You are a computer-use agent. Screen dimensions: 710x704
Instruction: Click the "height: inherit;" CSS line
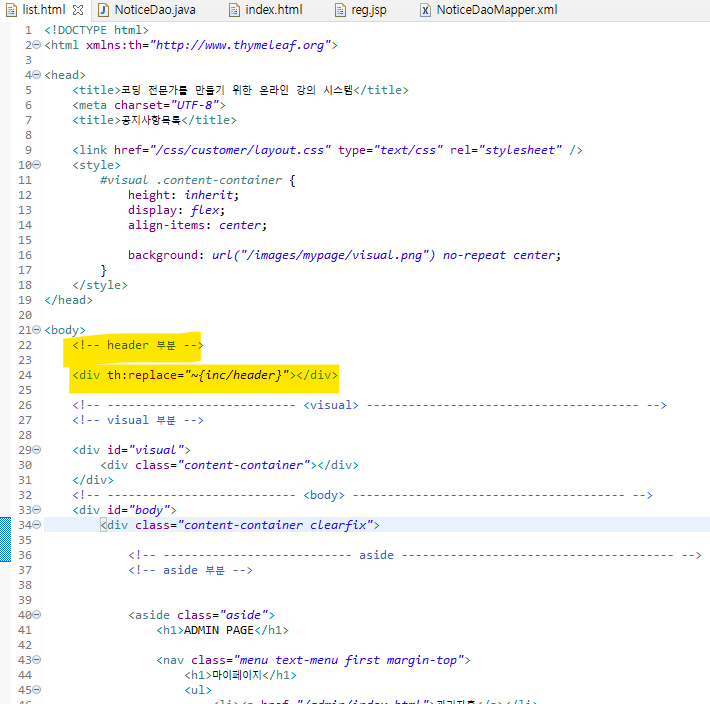click(x=183, y=195)
